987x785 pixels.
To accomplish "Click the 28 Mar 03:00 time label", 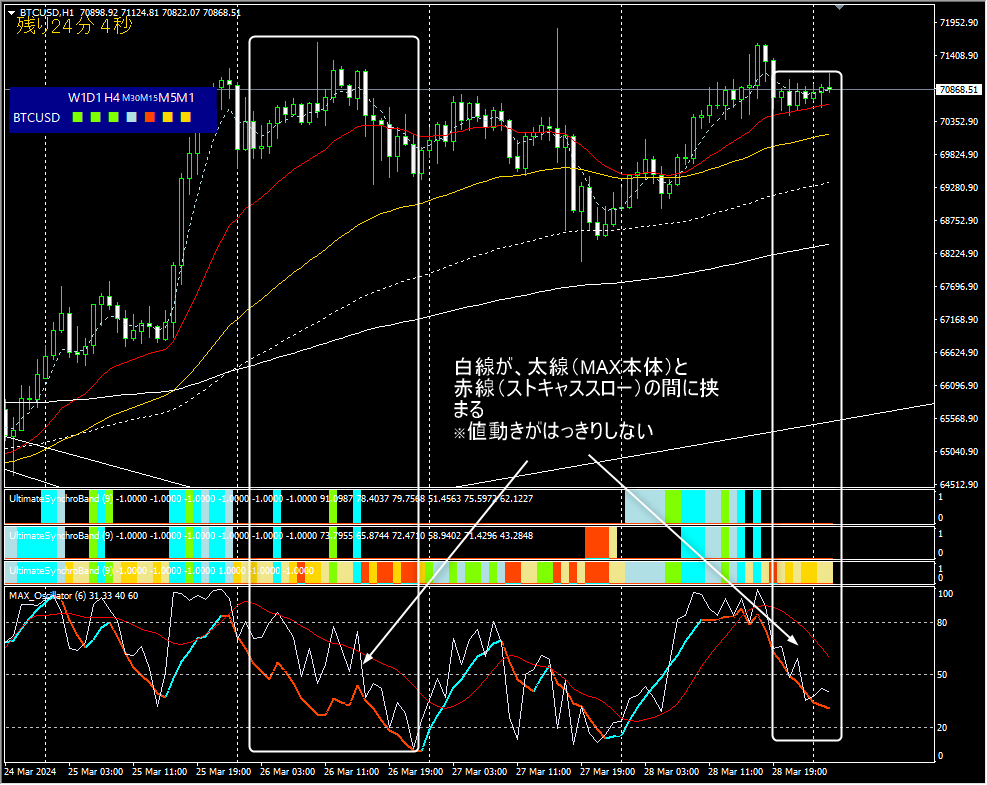I will pyautogui.click(x=672, y=772).
